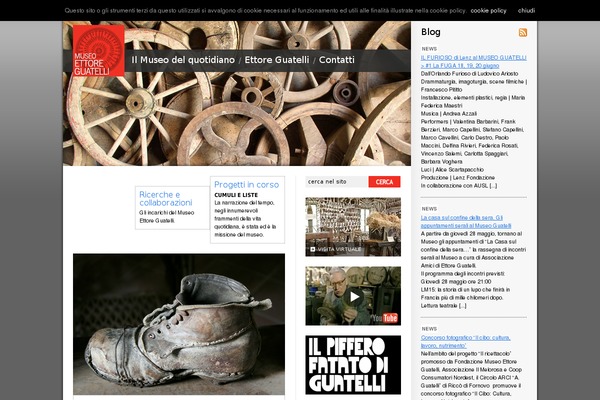Open the Ettore Guatelli menu item

[x=277, y=60]
